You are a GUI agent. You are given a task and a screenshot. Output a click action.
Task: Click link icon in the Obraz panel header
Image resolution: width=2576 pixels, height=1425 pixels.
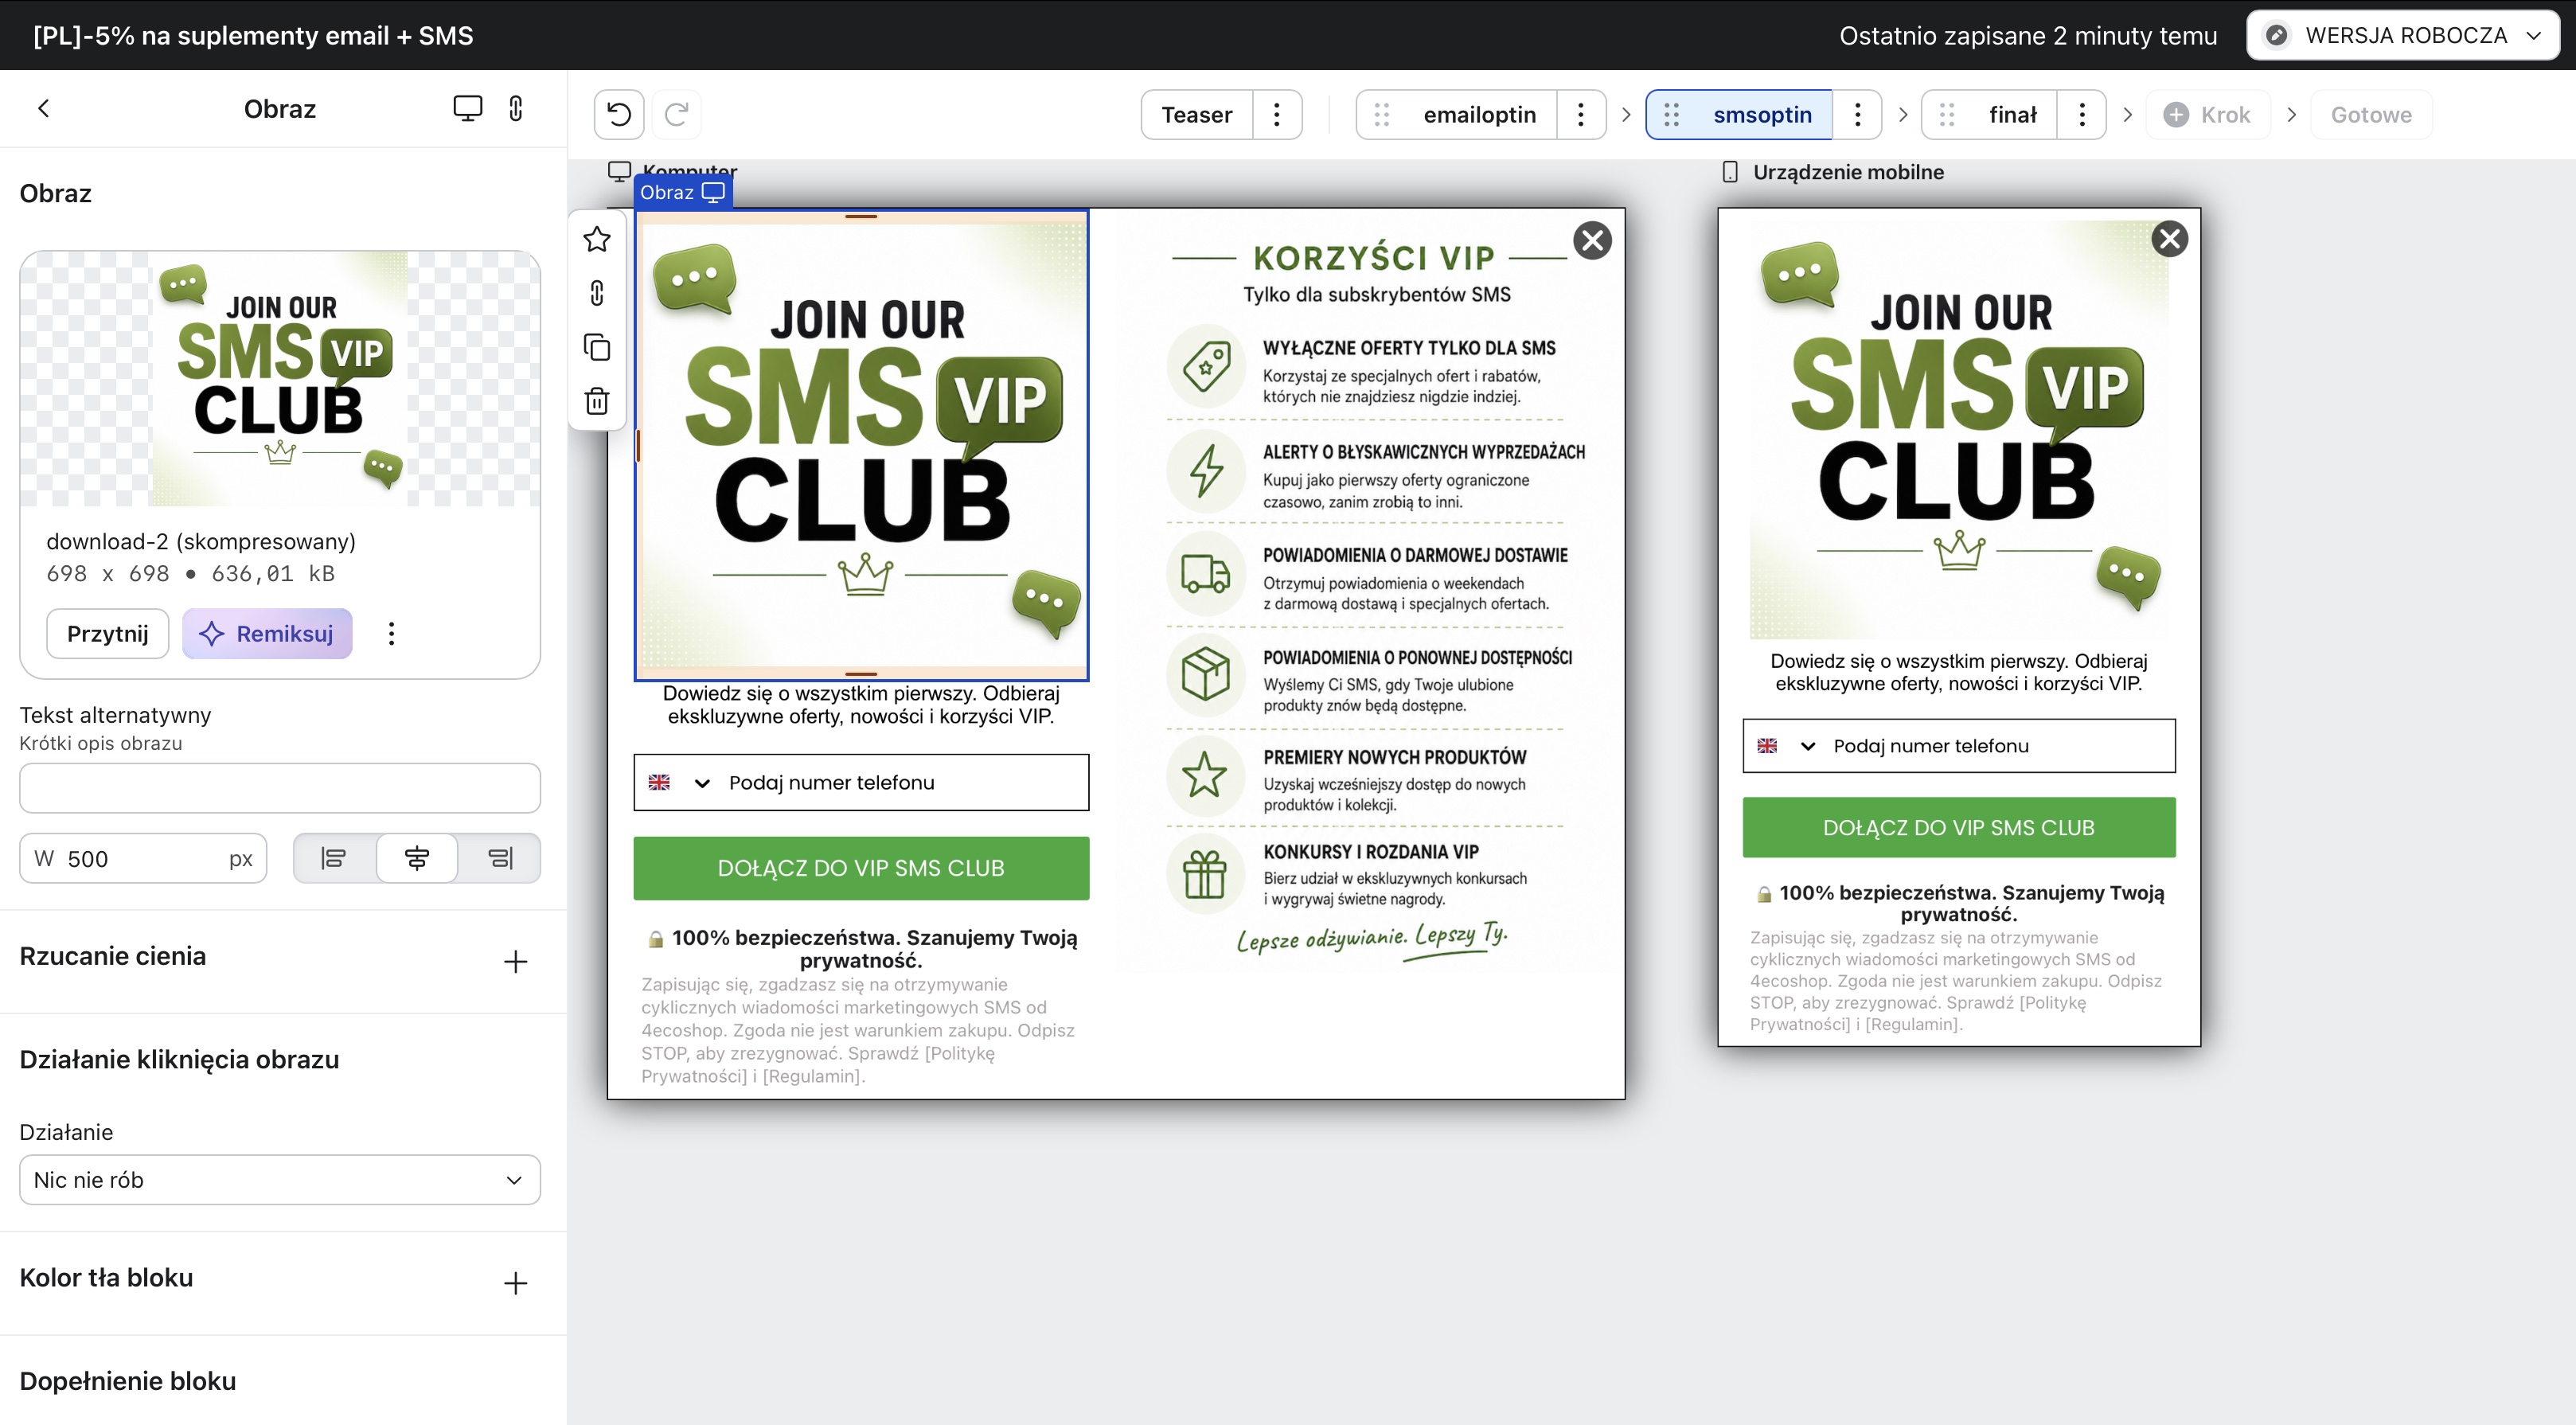pyautogui.click(x=516, y=108)
